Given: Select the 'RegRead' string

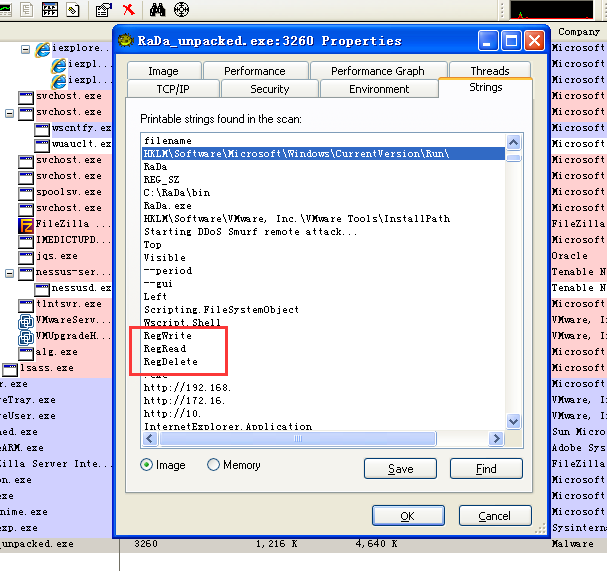Looking at the screenshot, I should tap(165, 349).
